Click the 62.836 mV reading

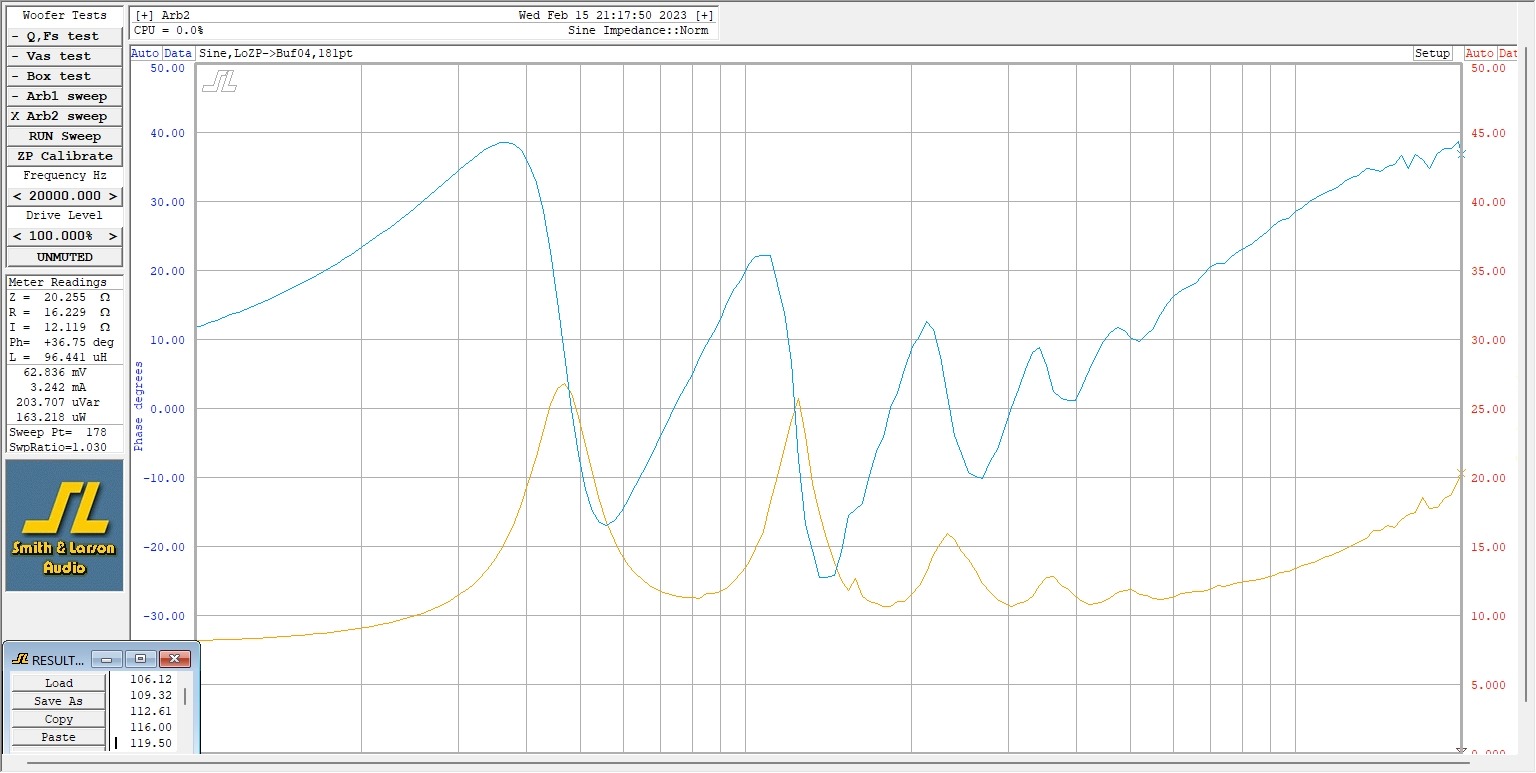pyautogui.click(x=54, y=372)
